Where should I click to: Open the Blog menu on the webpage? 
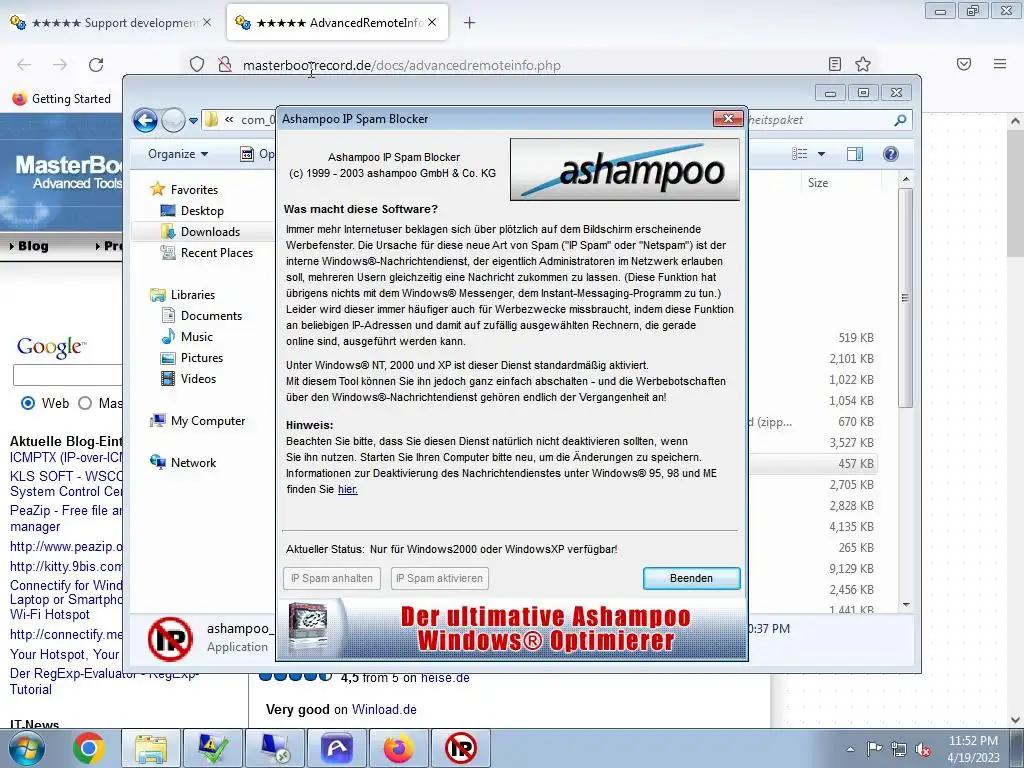[29, 246]
